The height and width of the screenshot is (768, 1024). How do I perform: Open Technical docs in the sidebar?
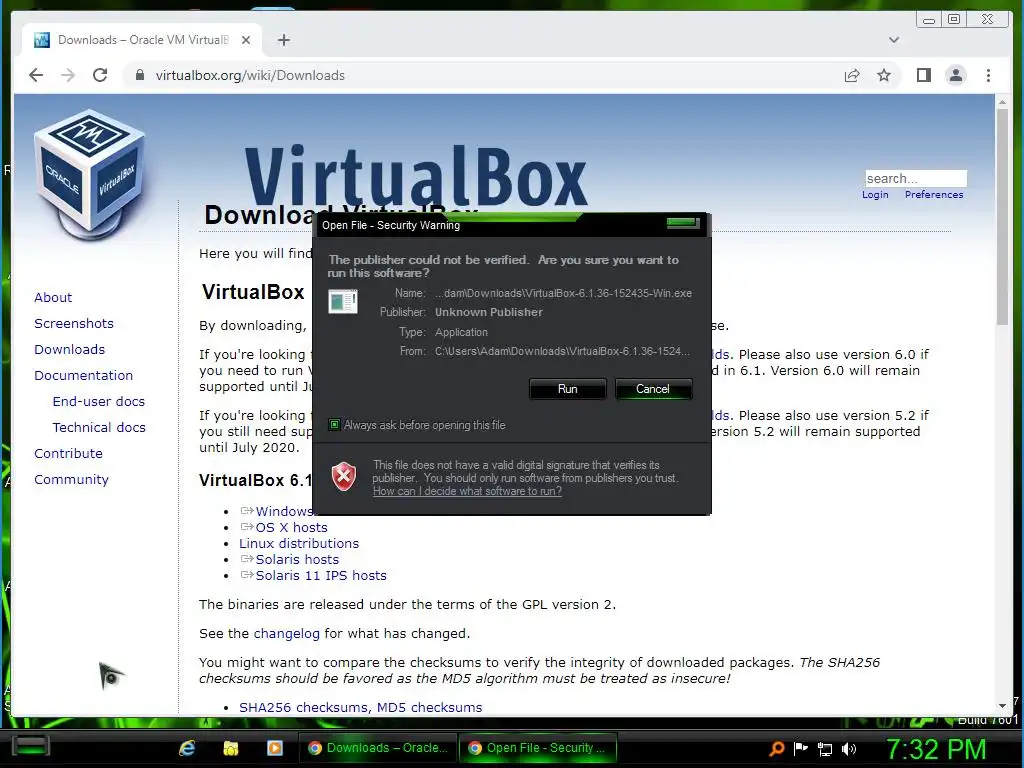pyautogui.click(x=99, y=427)
